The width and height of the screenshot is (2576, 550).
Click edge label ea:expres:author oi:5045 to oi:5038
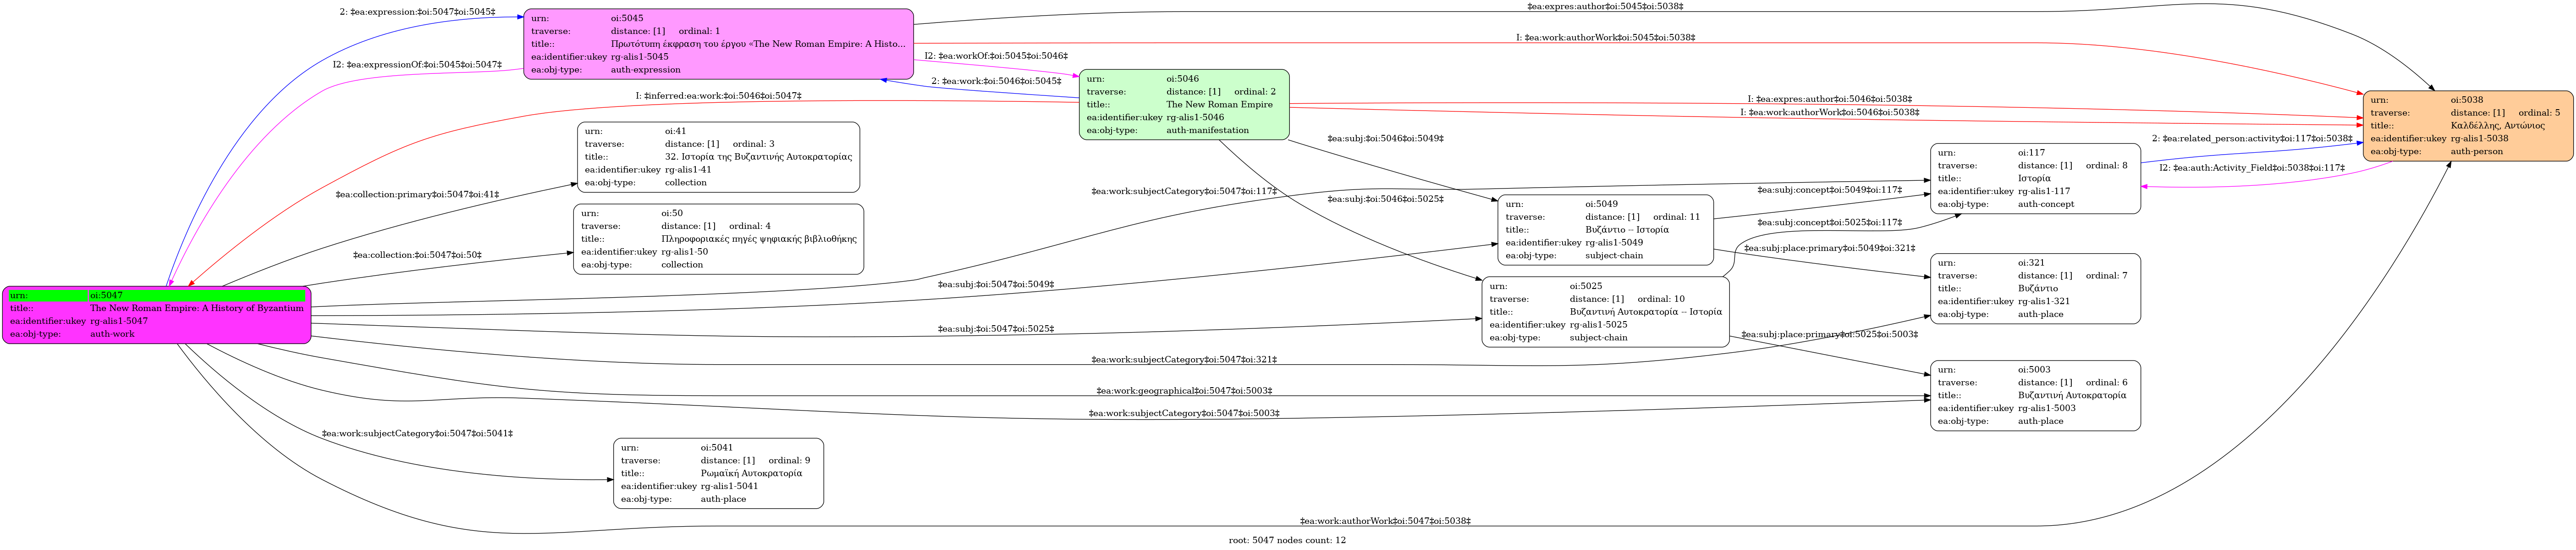click(x=1605, y=7)
